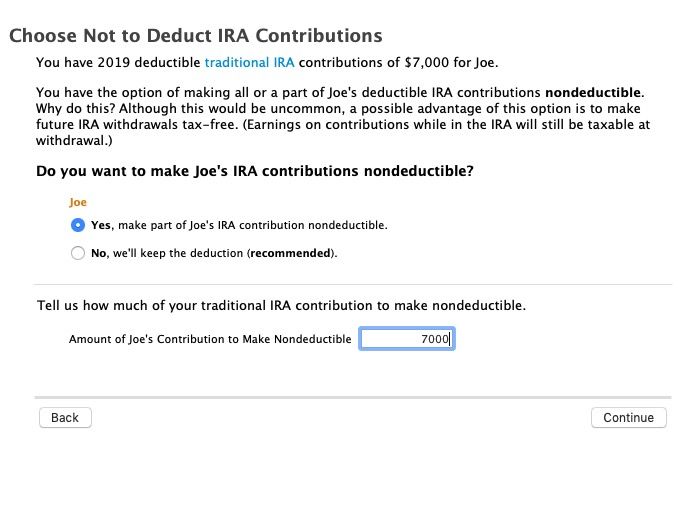Proceed using the Continue button

(629, 417)
